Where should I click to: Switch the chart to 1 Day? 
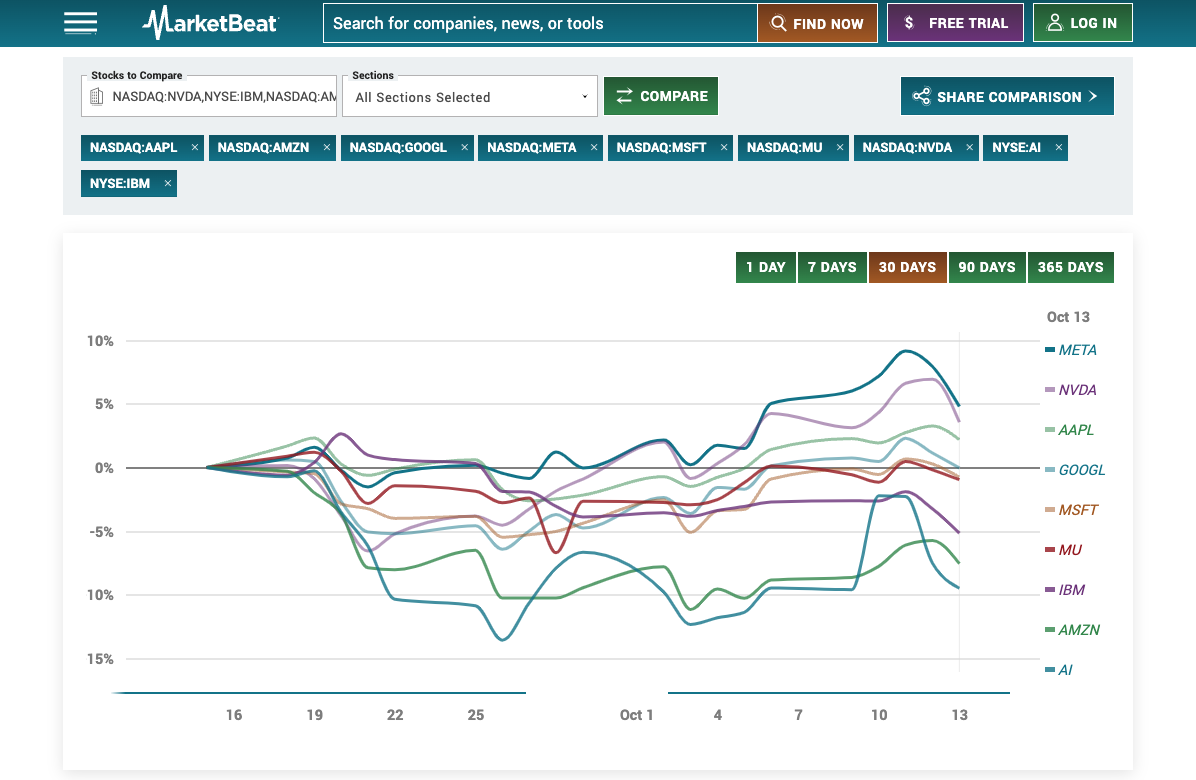click(x=766, y=267)
